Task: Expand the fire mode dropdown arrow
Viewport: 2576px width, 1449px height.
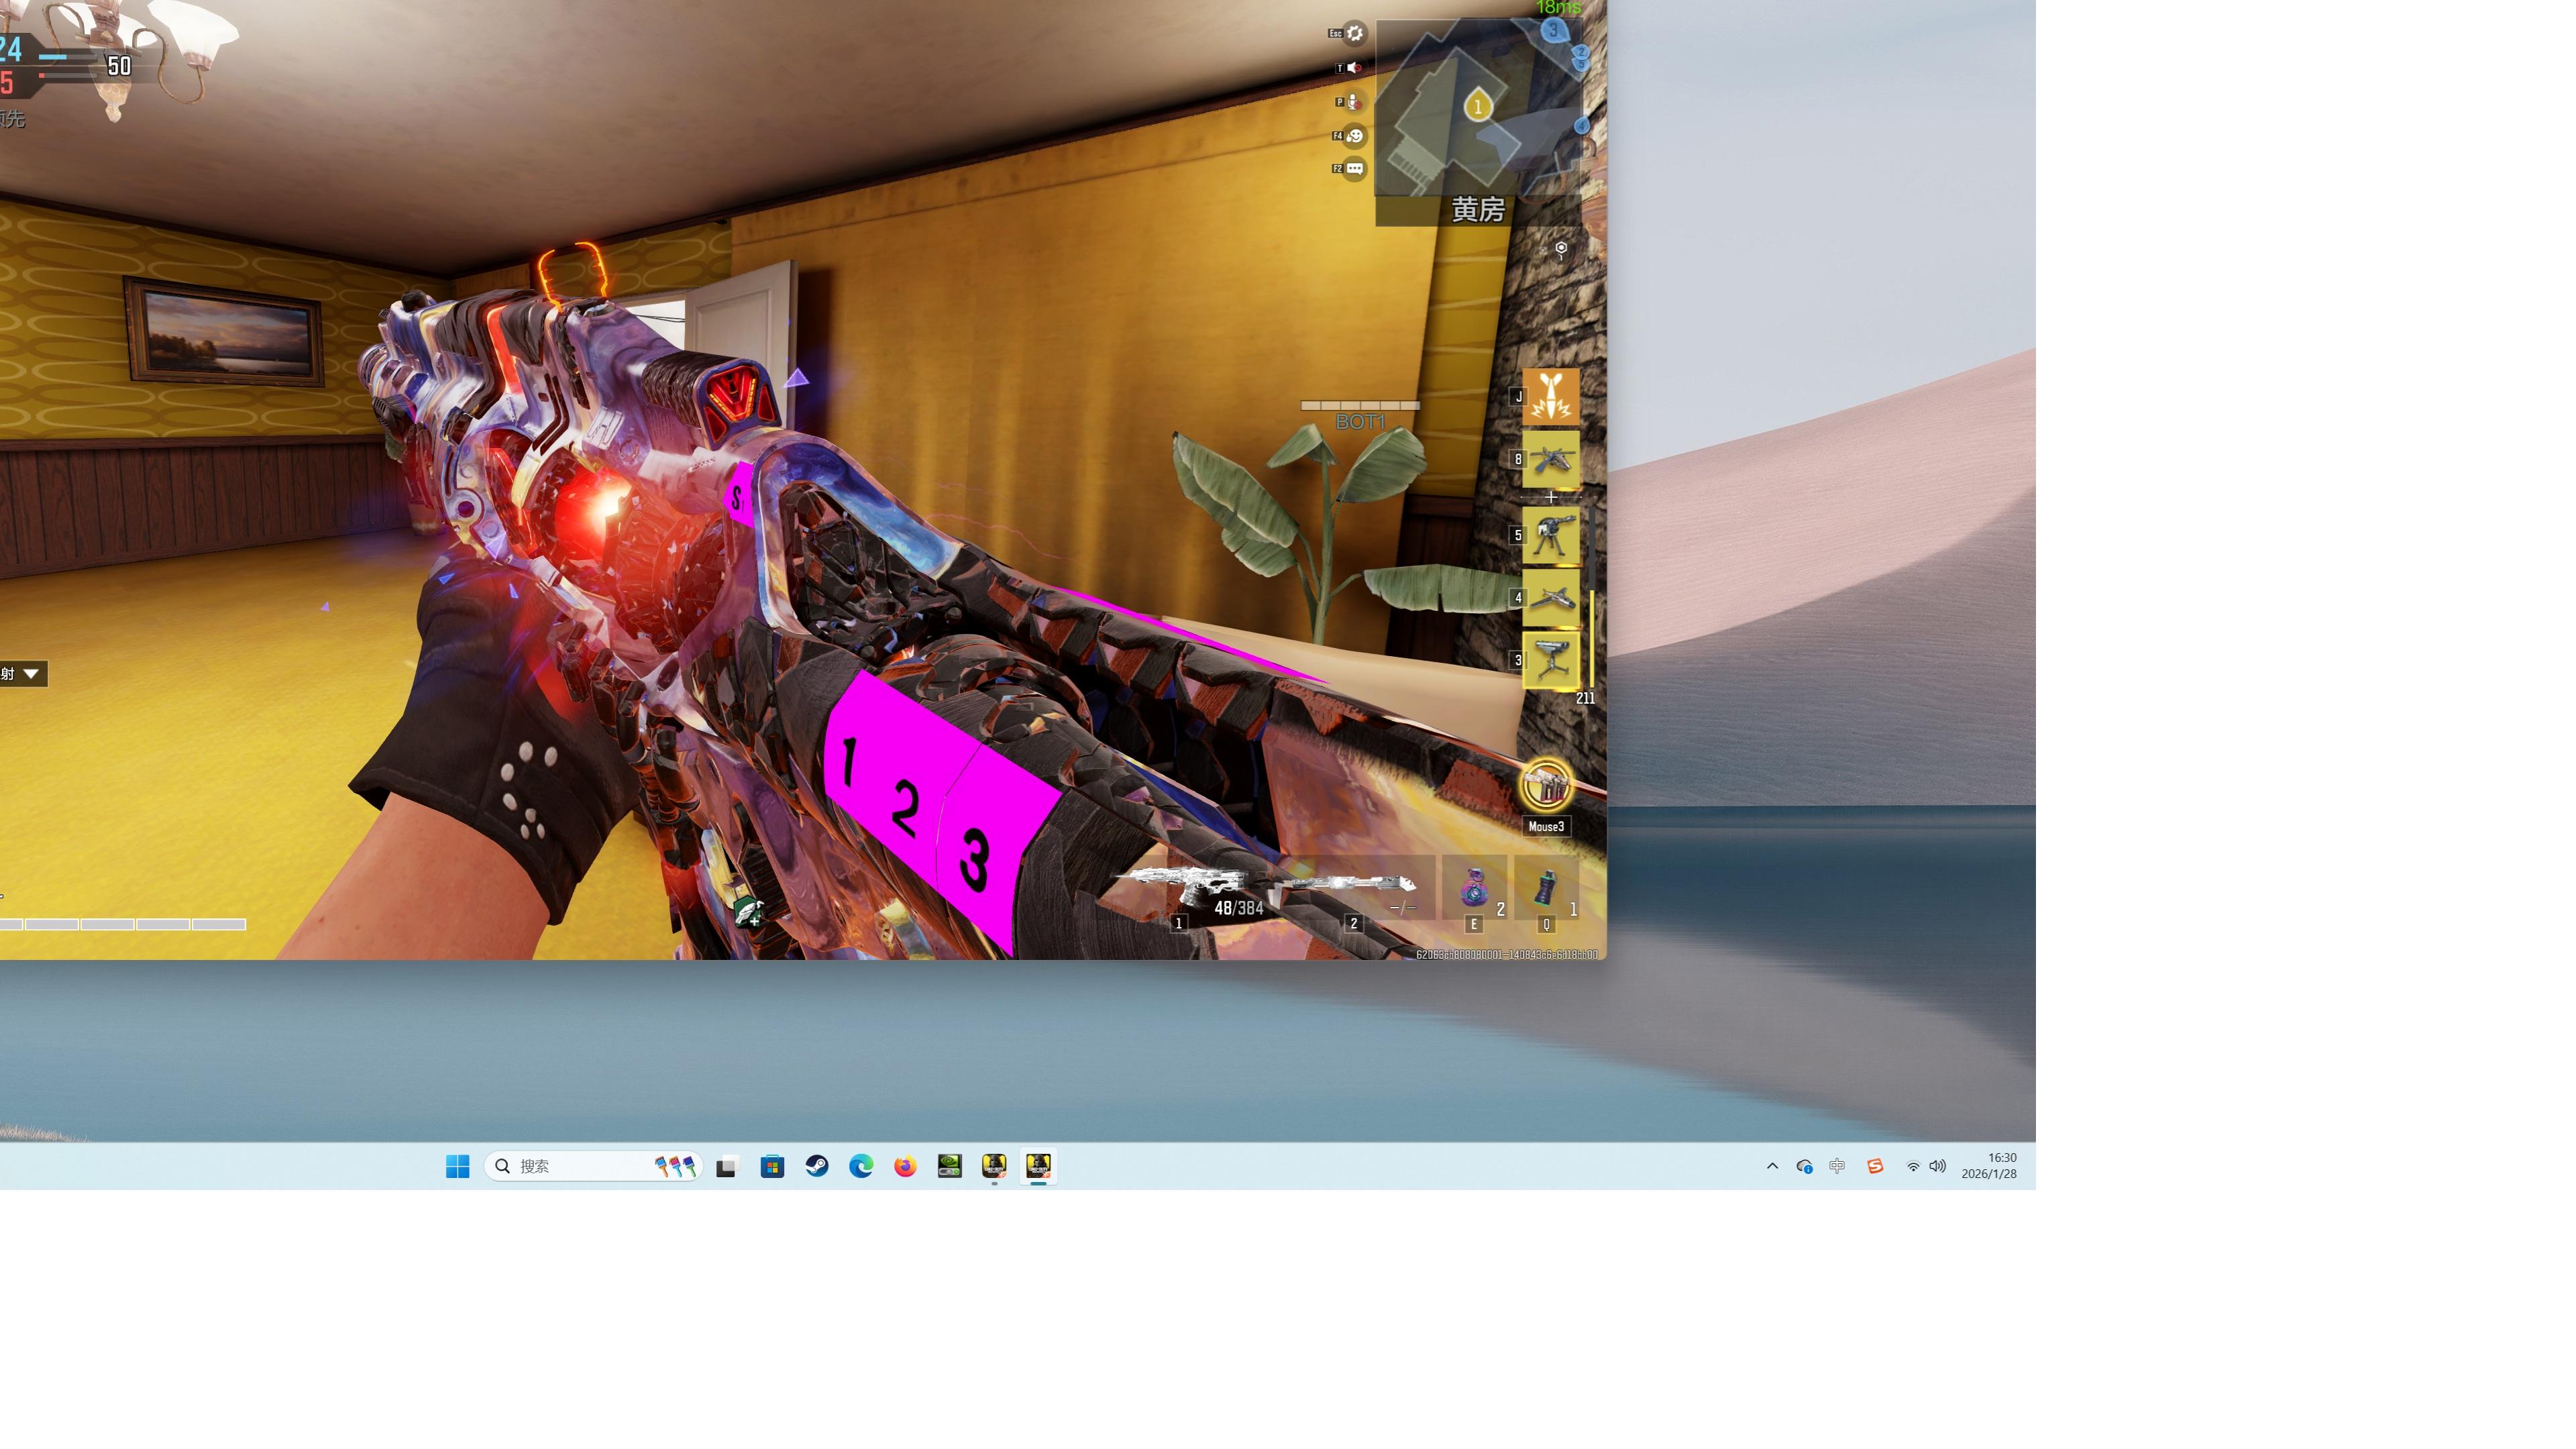Action: pos(31,674)
